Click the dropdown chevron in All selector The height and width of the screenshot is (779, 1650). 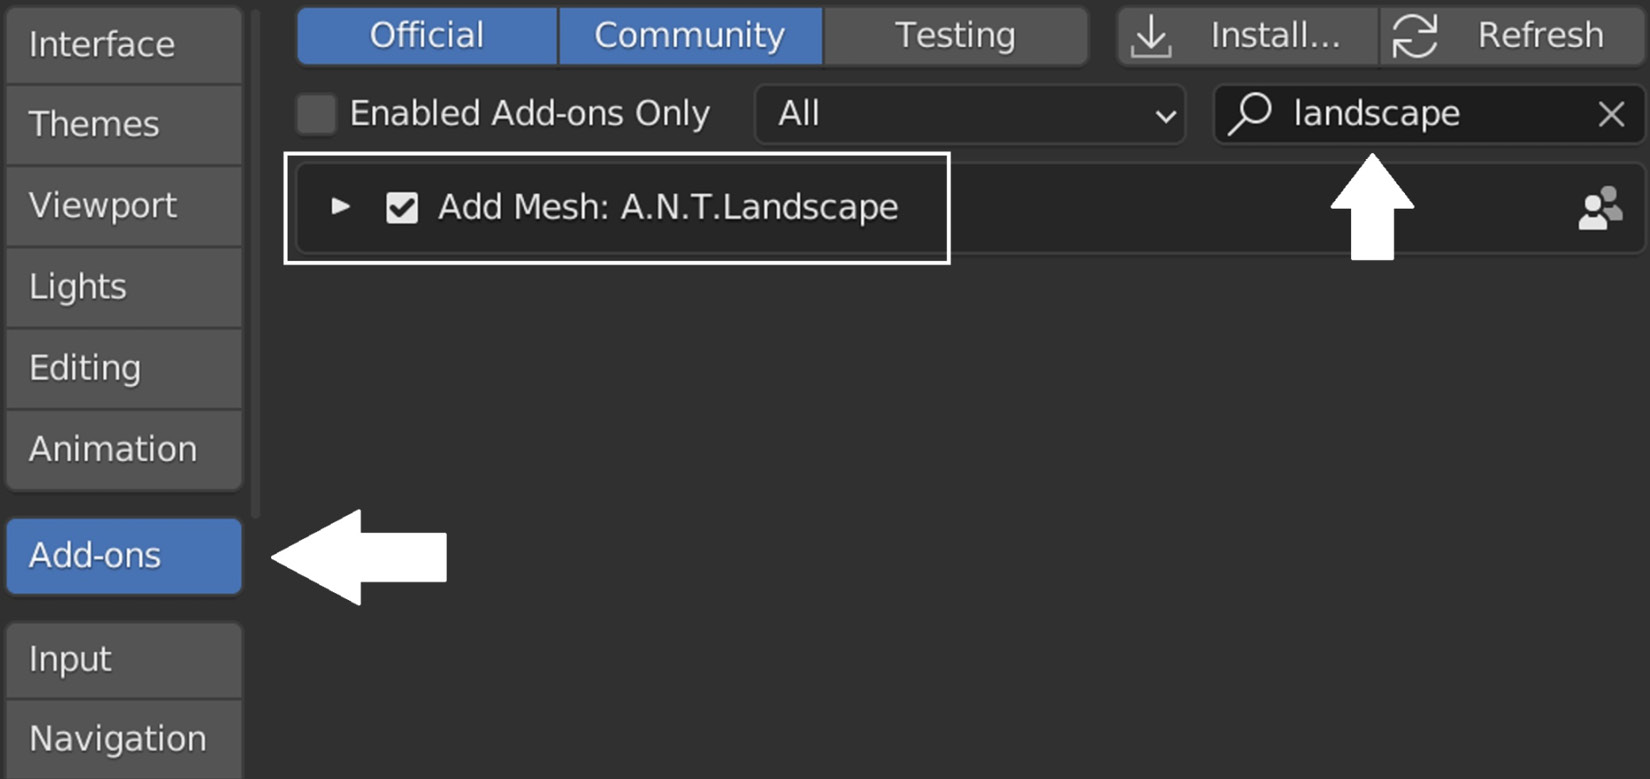click(1165, 116)
